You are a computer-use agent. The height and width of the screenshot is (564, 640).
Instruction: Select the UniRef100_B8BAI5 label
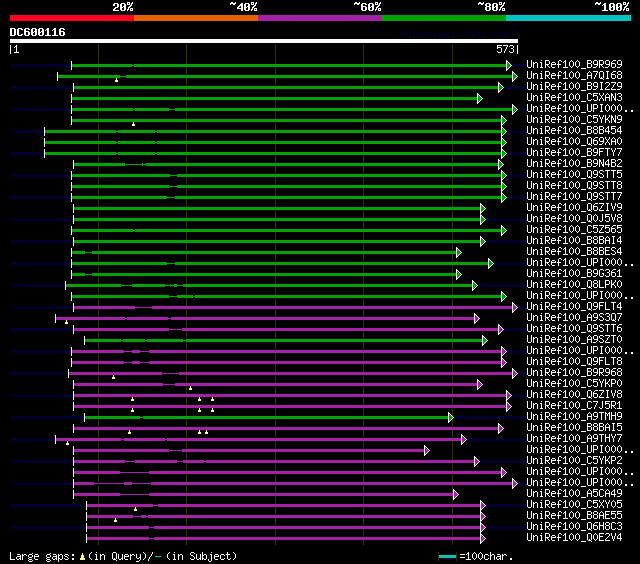pyautogui.click(x=574, y=428)
